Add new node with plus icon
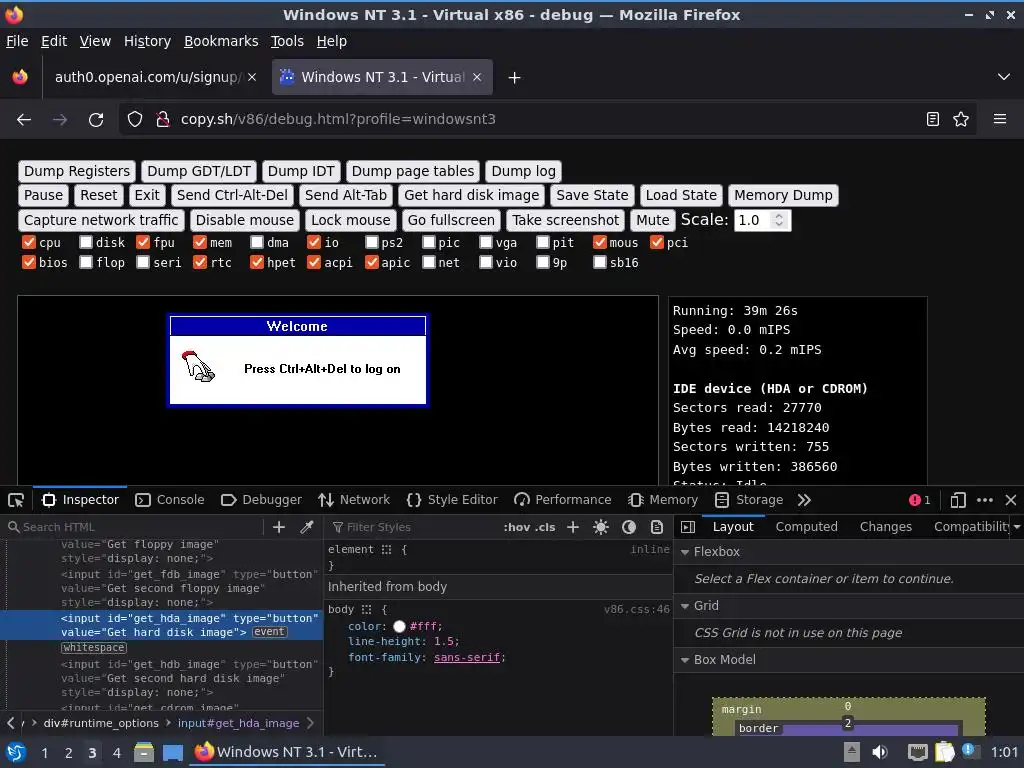The height and width of the screenshot is (768, 1024). (279, 527)
